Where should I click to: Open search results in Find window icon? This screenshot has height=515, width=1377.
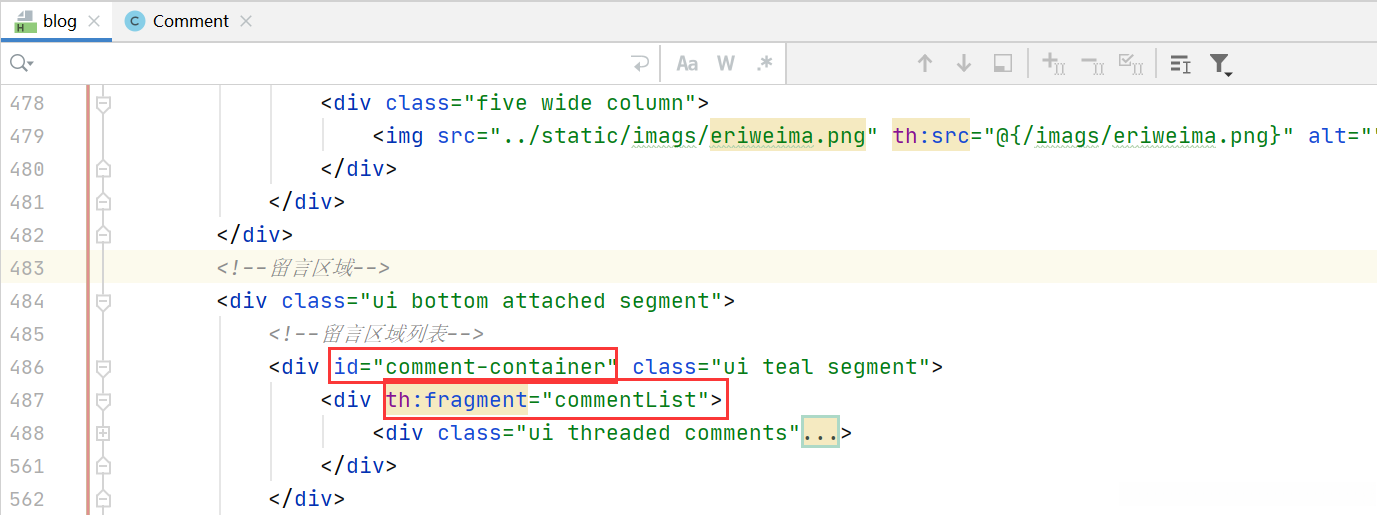(1181, 64)
